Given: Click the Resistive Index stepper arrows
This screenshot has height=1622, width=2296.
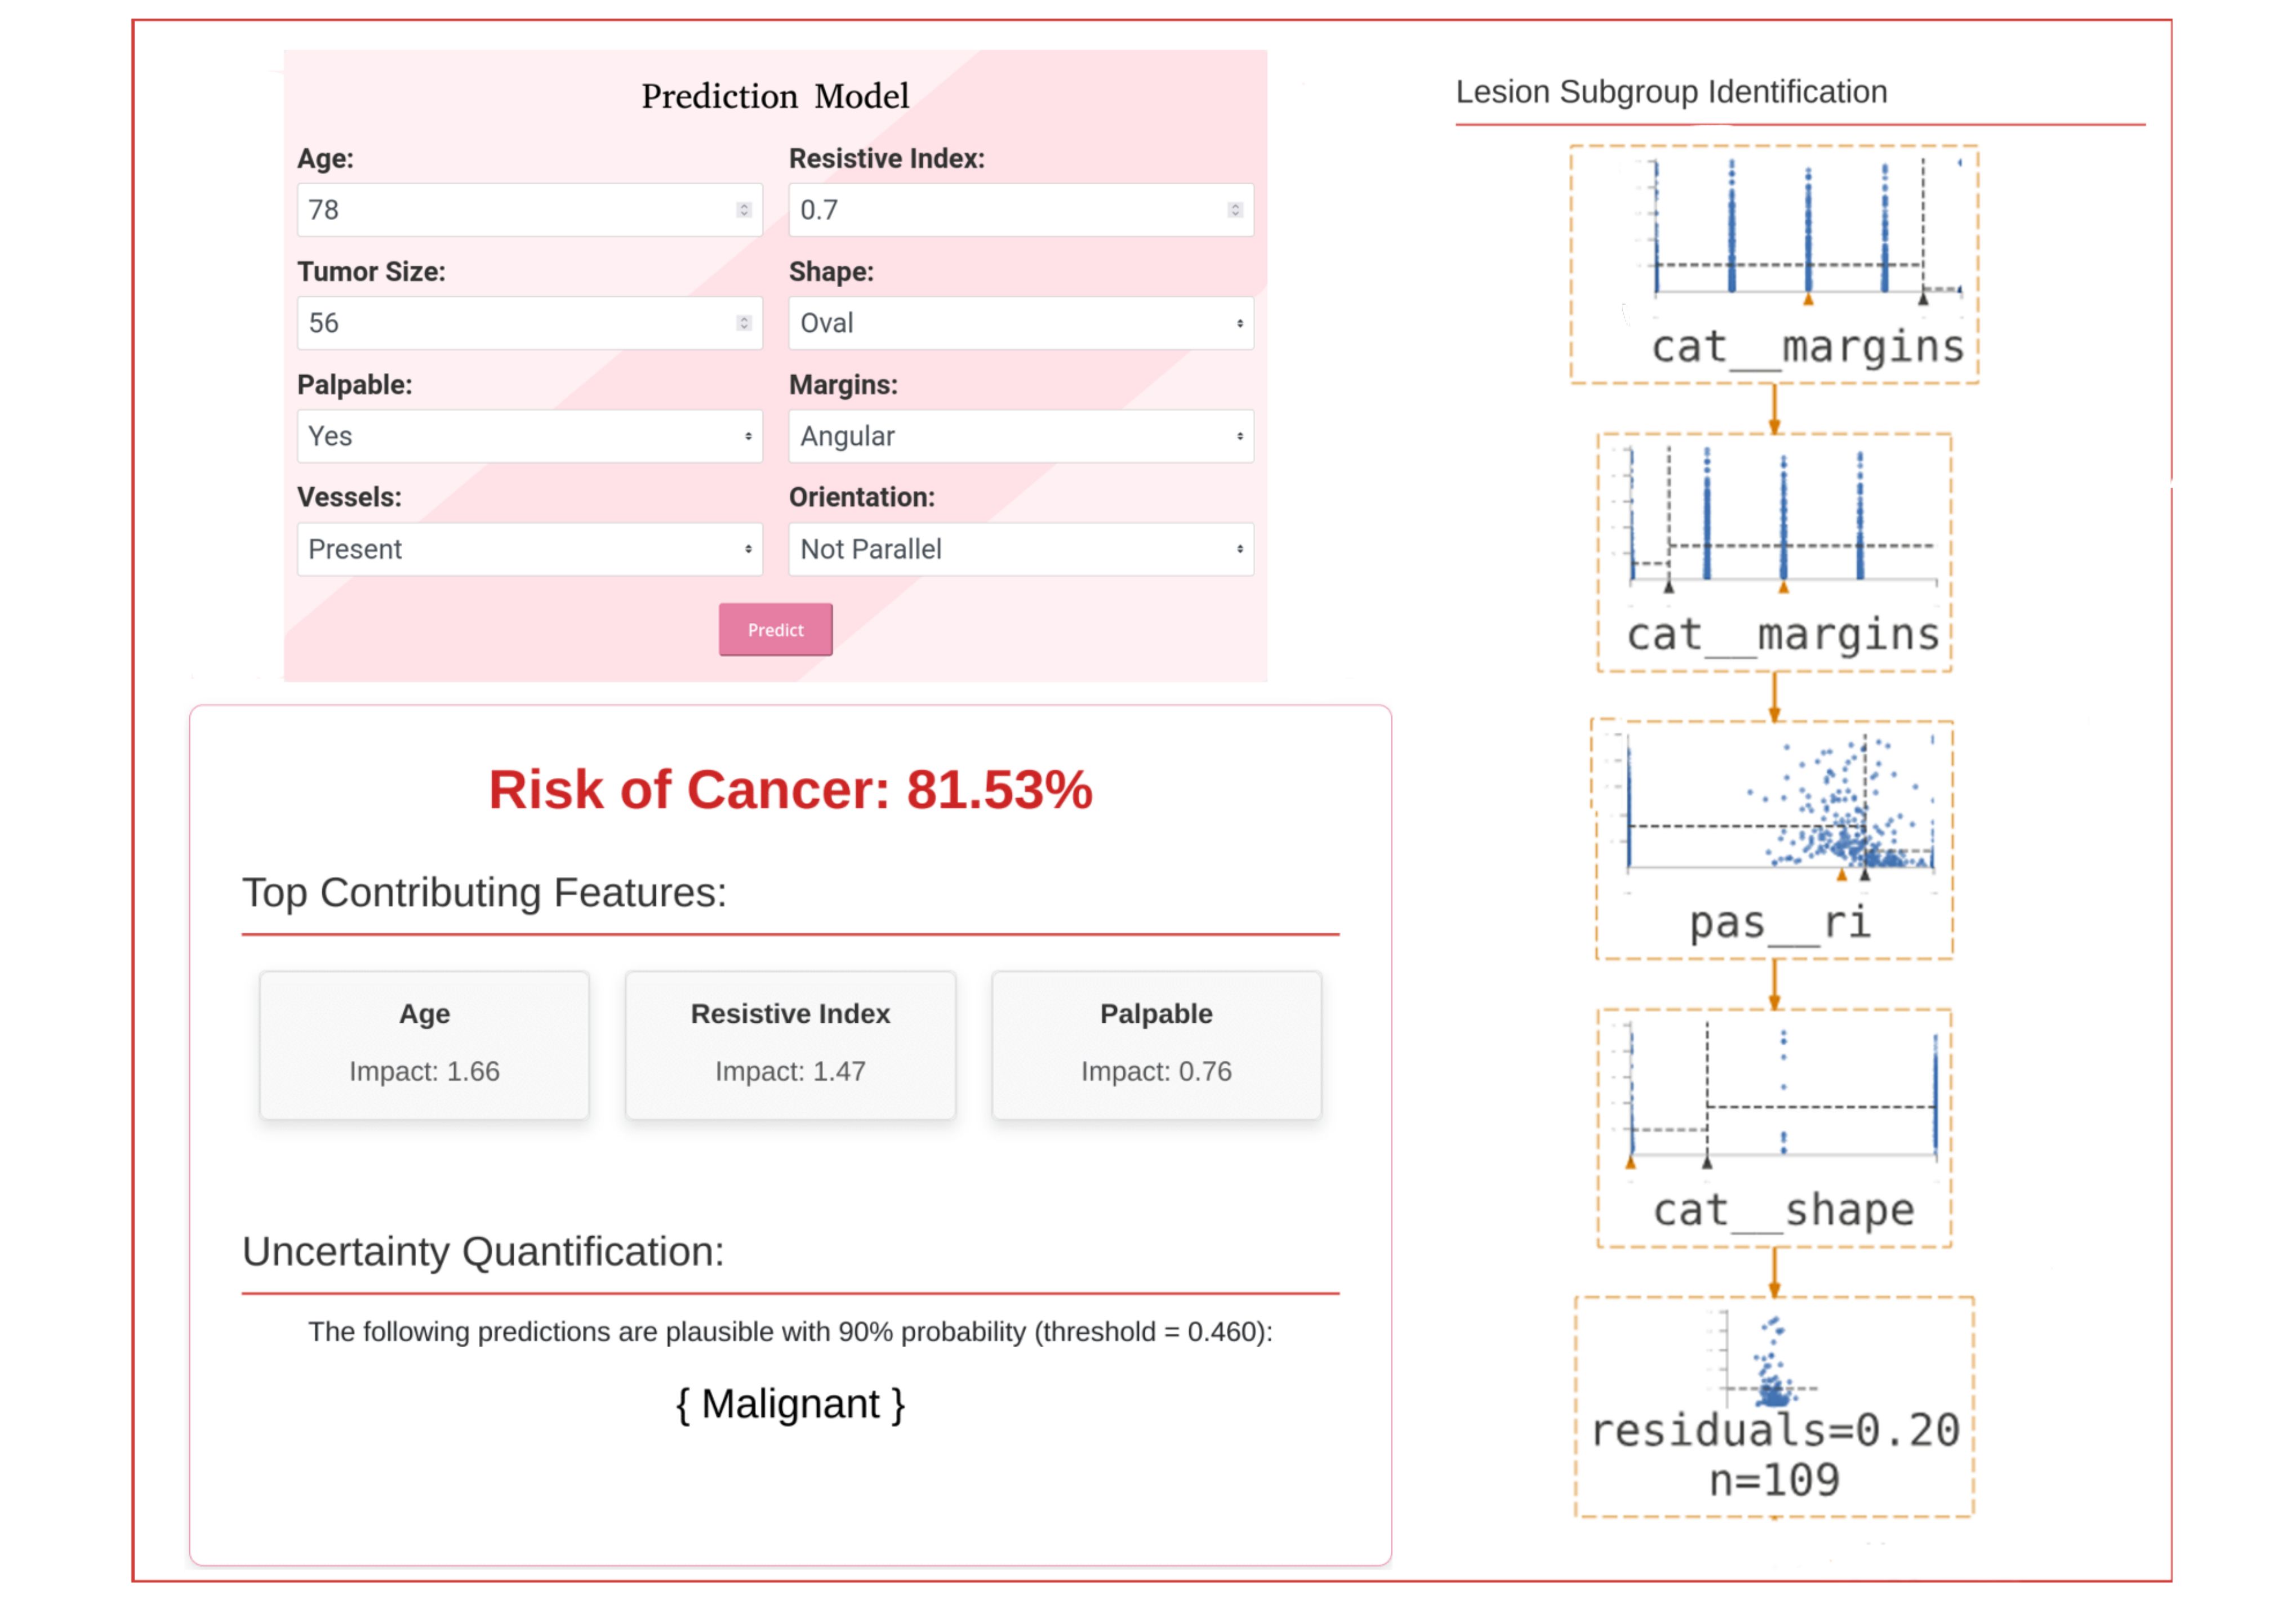Looking at the screenshot, I should 1235,210.
